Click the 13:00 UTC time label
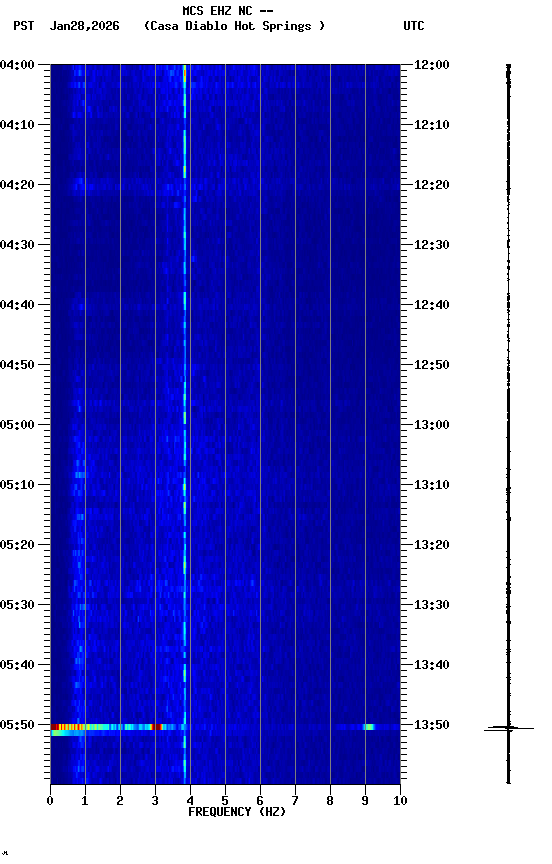The width and height of the screenshot is (552, 864). click(432, 425)
